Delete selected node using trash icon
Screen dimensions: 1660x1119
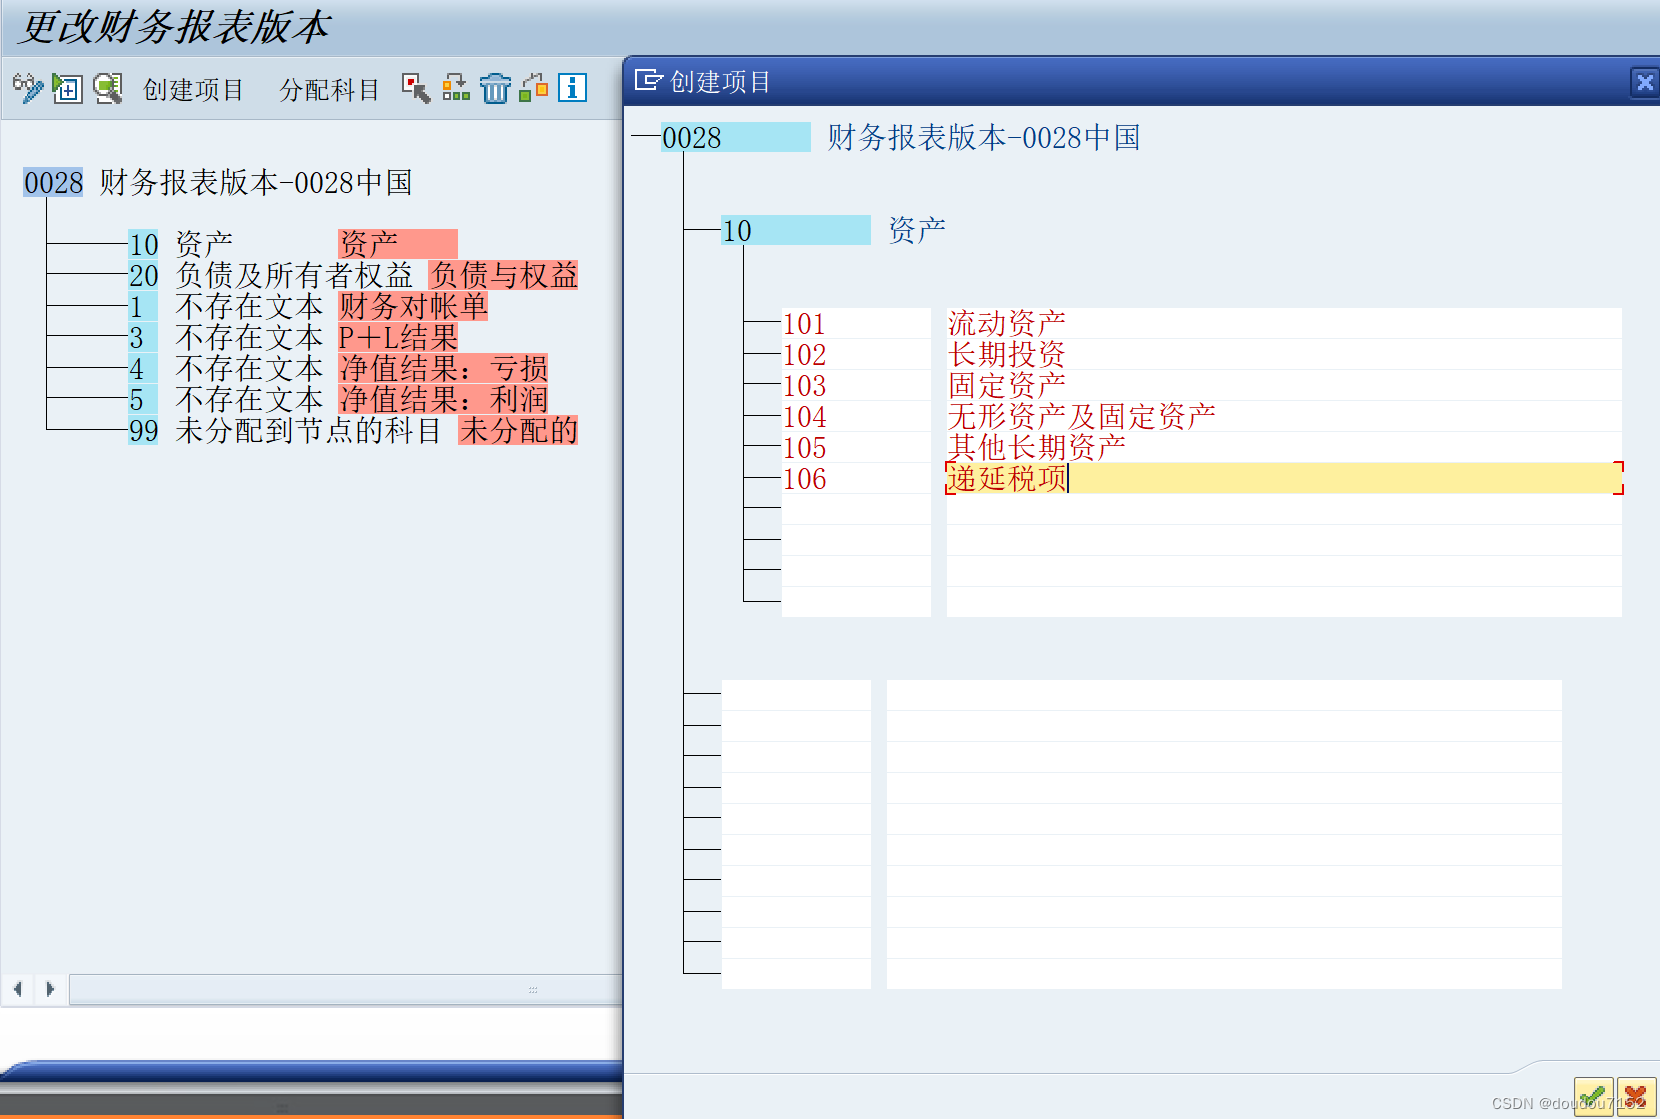495,88
